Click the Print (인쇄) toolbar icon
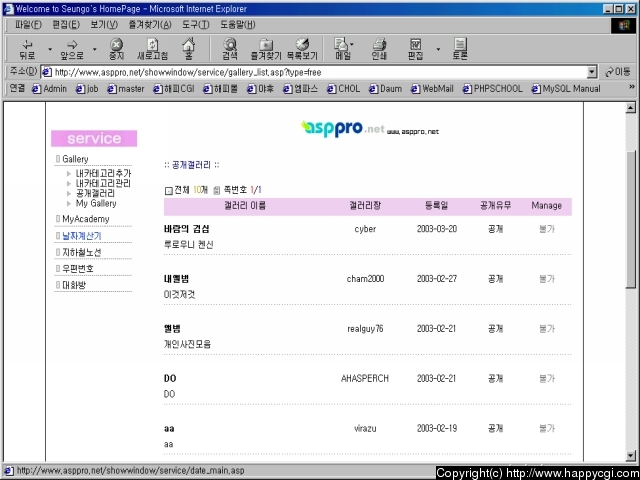This screenshot has width=640, height=480. pyautogui.click(x=379, y=49)
